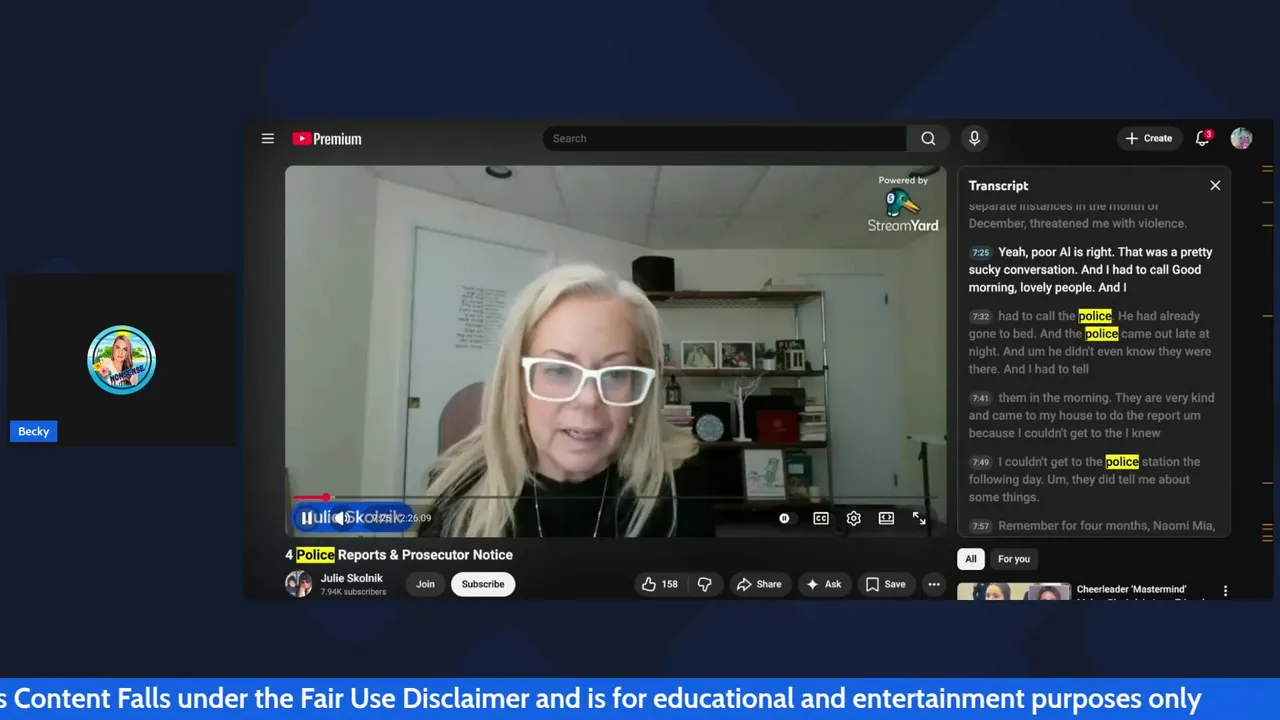Open the Julie Skolnik channel name link
The height and width of the screenshot is (720, 1280).
tap(351, 578)
